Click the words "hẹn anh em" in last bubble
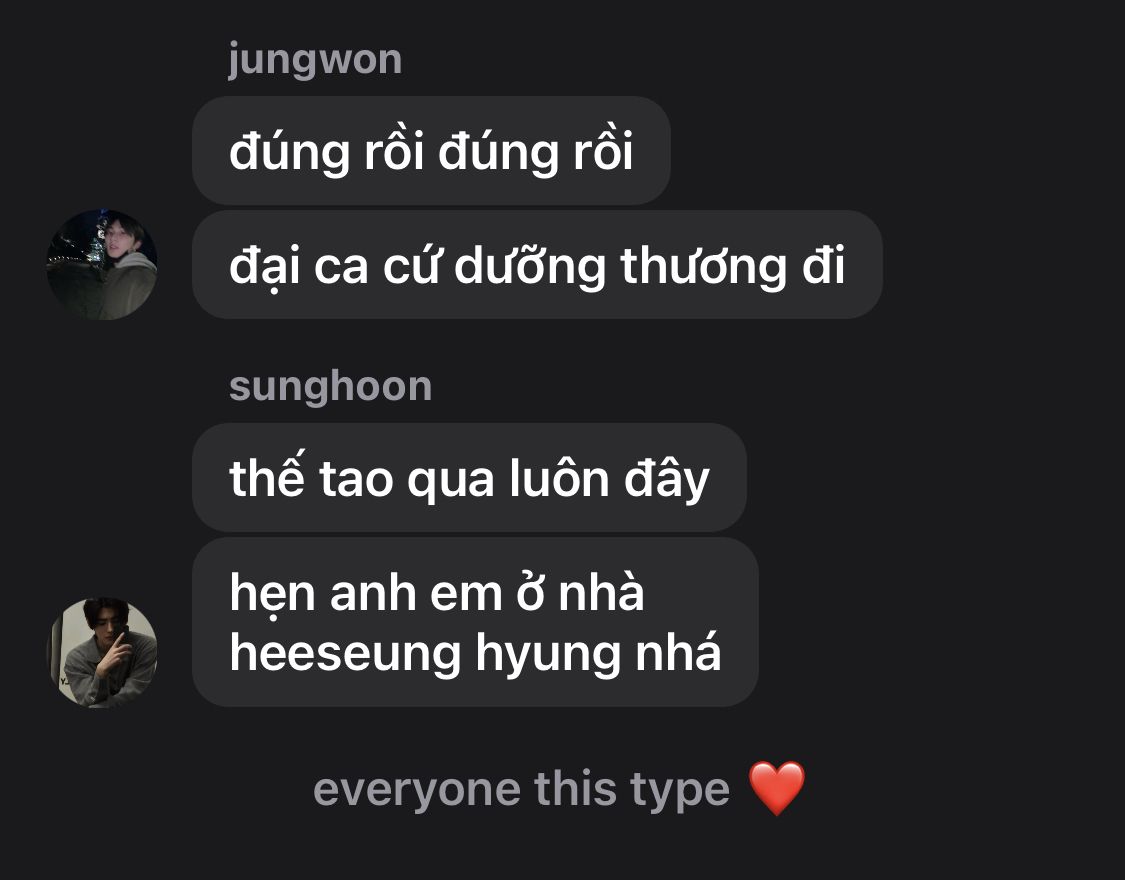 click(x=366, y=595)
